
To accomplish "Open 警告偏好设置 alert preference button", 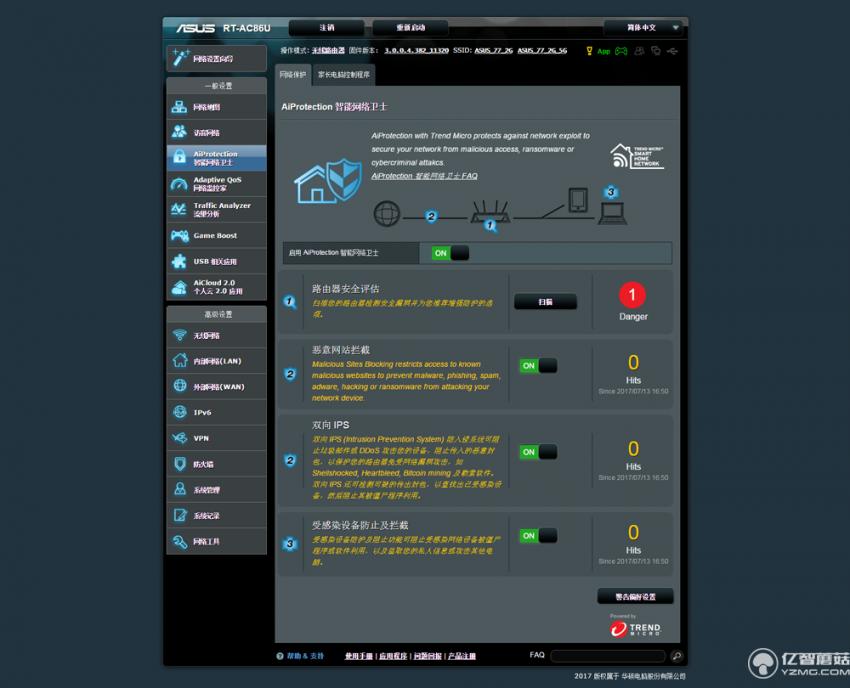I will pyautogui.click(x=635, y=596).
